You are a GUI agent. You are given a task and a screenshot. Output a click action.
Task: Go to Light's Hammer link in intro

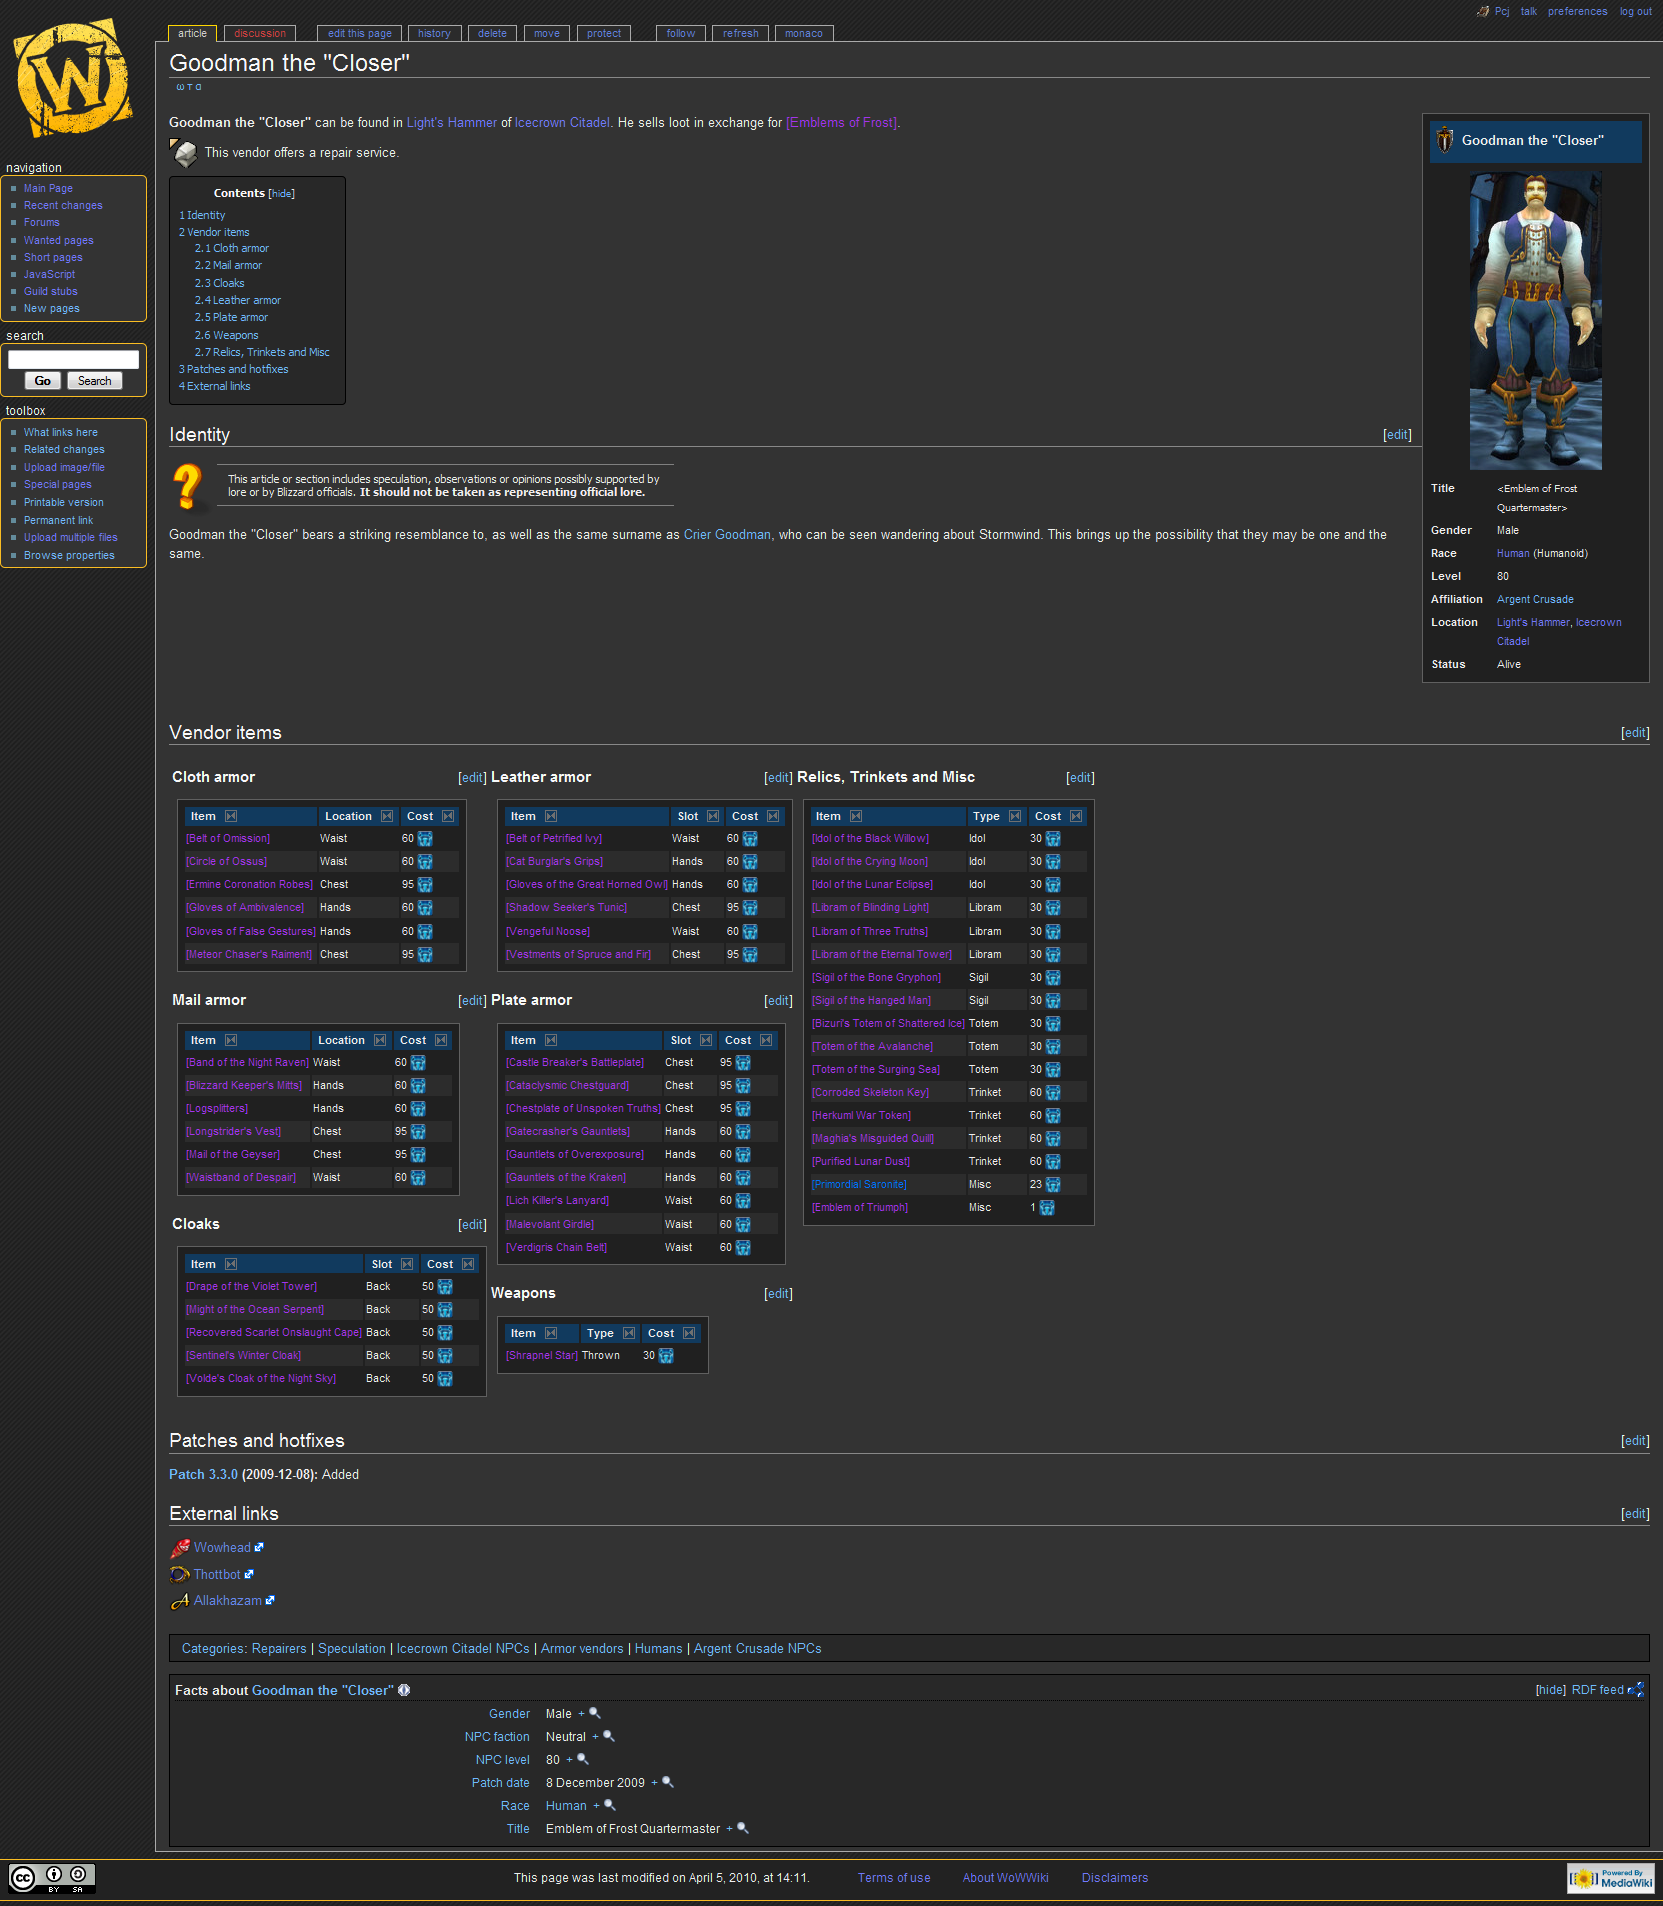coord(452,123)
